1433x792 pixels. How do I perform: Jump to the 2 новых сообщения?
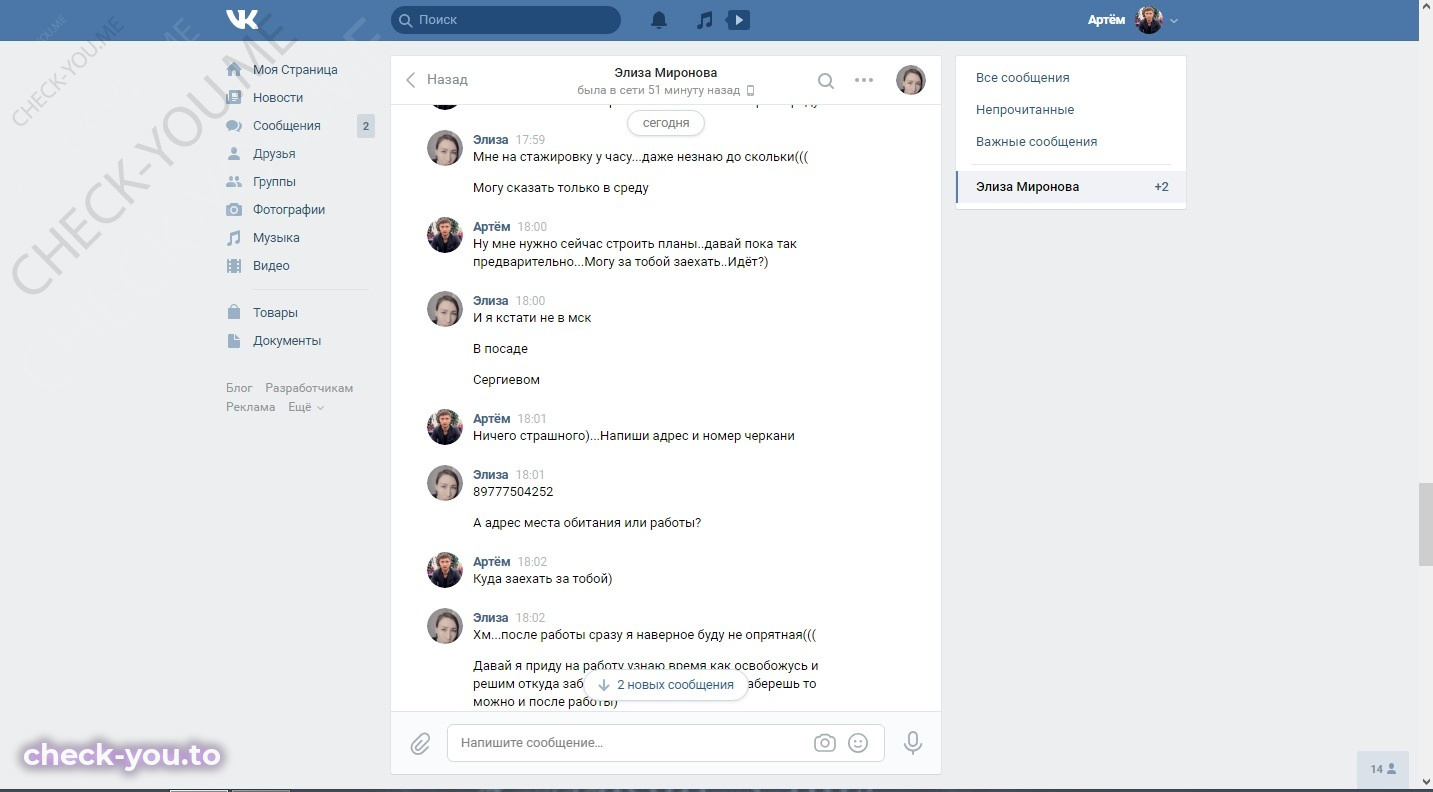click(x=666, y=685)
